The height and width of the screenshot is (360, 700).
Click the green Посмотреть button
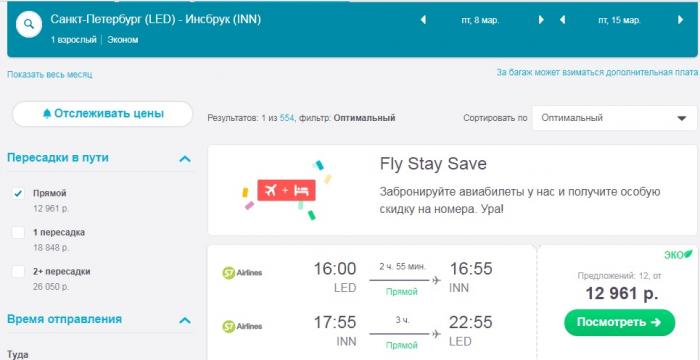(619, 322)
